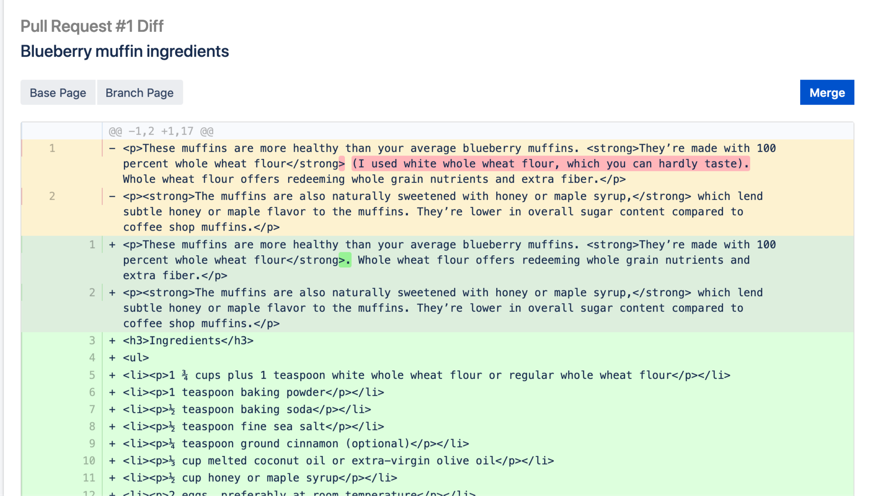This screenshot has width=871, height=496.
Task: Click the Pull Request #1 Diff heading
Action: point(92,26)
